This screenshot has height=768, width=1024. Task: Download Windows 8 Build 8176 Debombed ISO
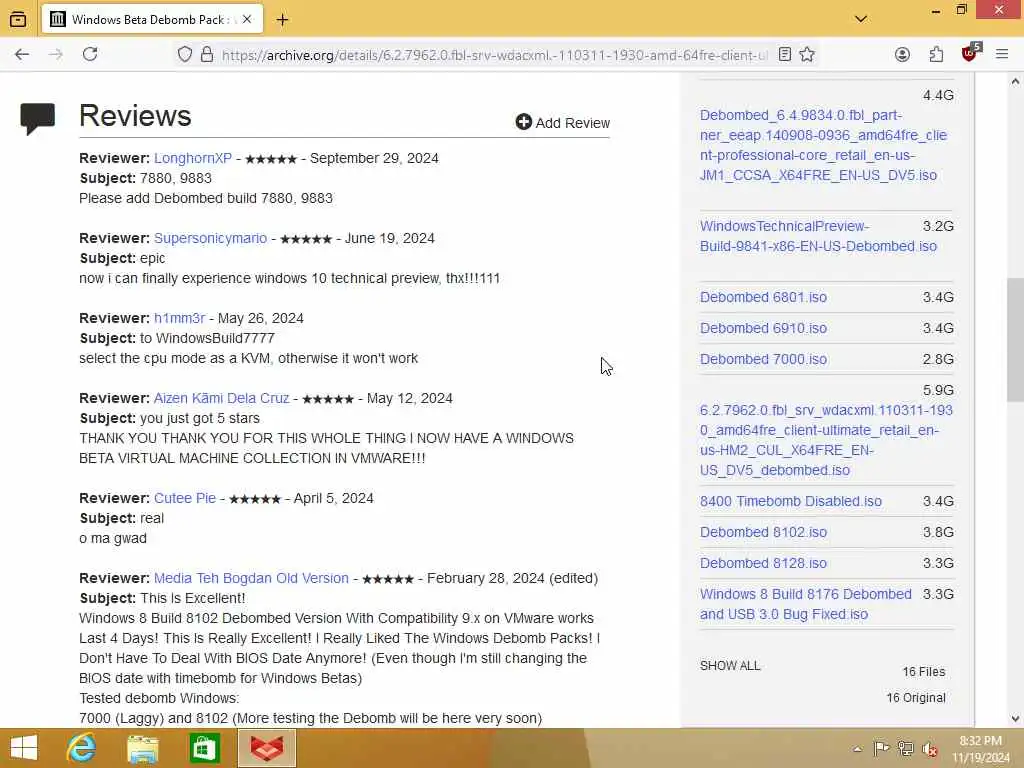coord(806,604)
